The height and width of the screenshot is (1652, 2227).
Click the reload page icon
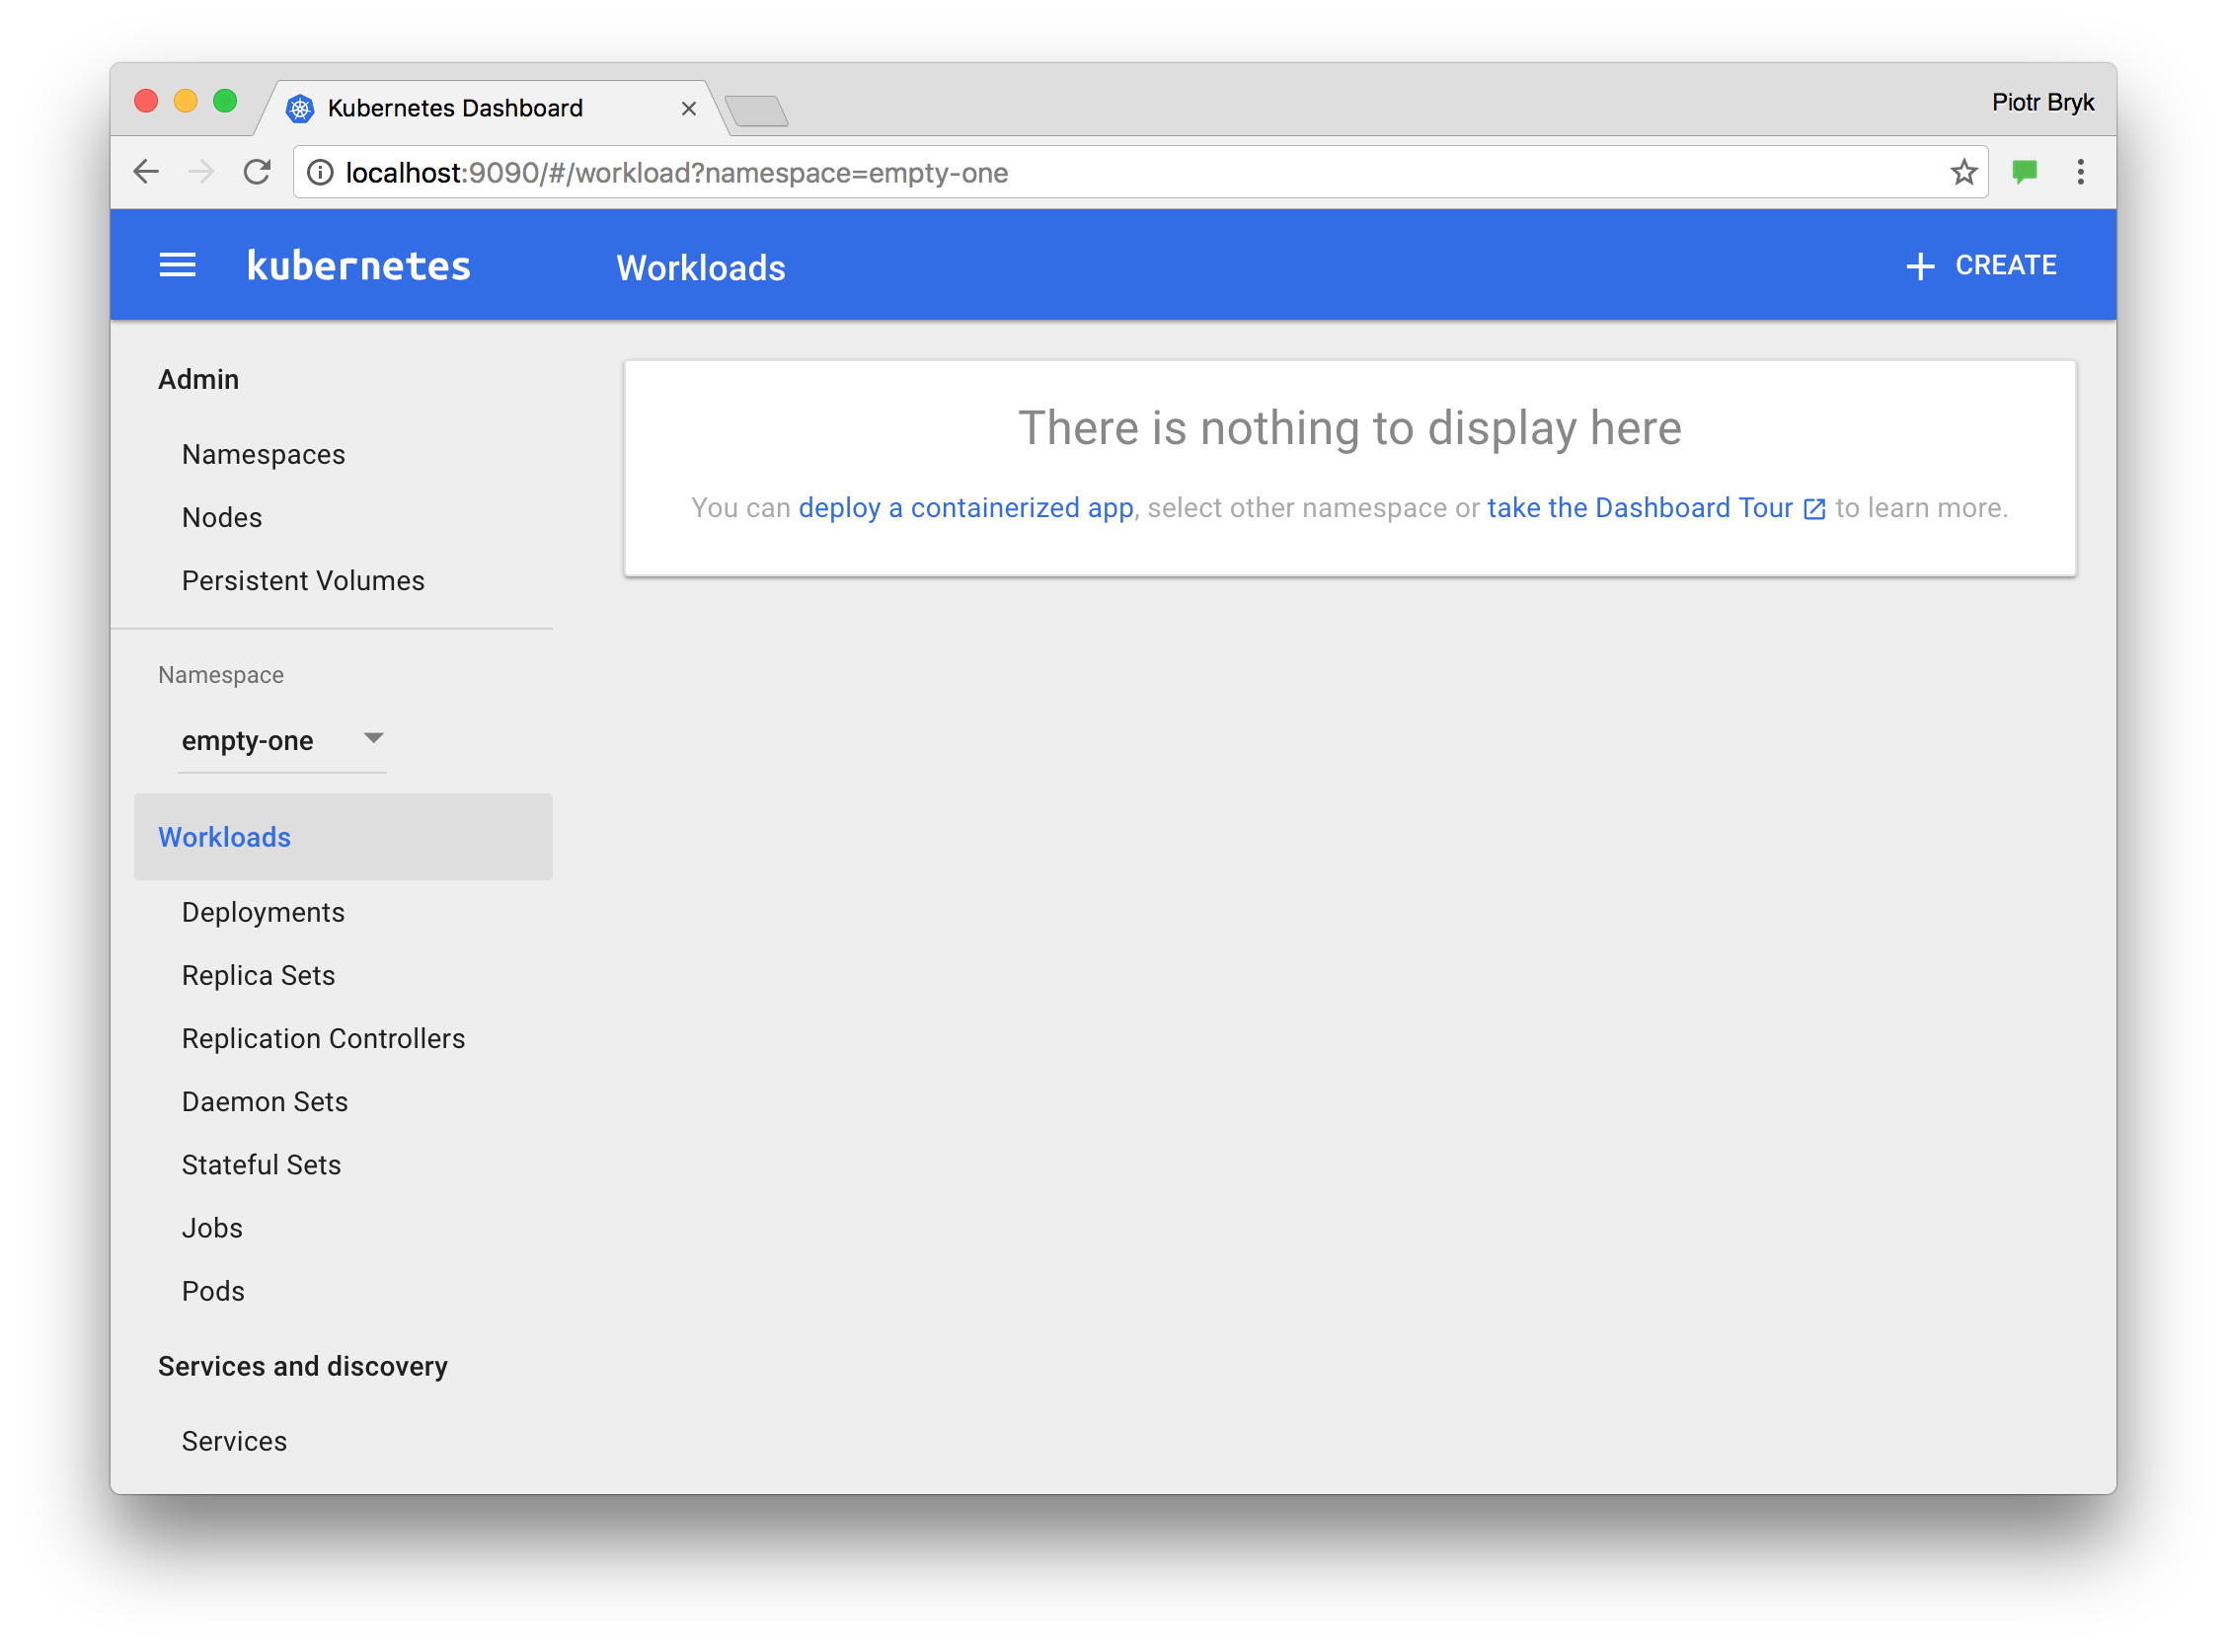tap(257, 172)
